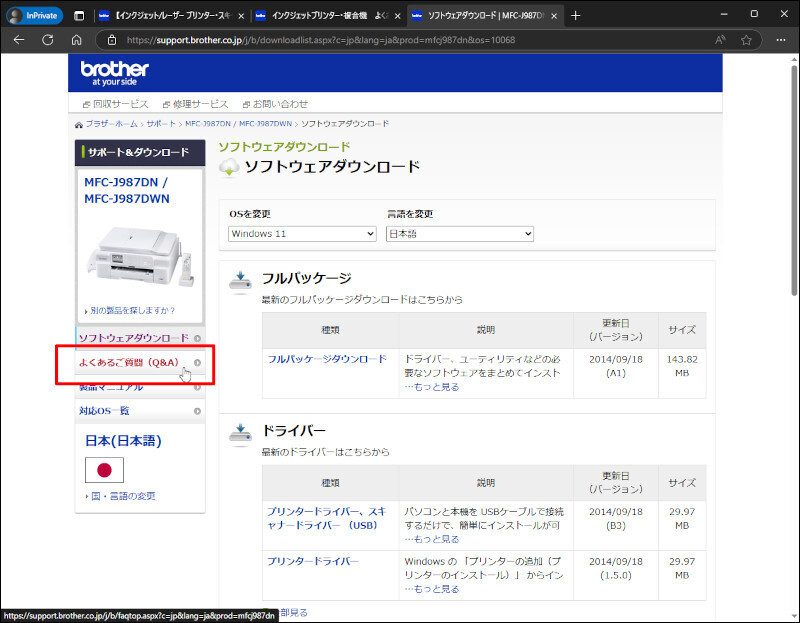Click the MFC-J987DN model name heading
800x623 pixels.
click(x=127, y=190)
